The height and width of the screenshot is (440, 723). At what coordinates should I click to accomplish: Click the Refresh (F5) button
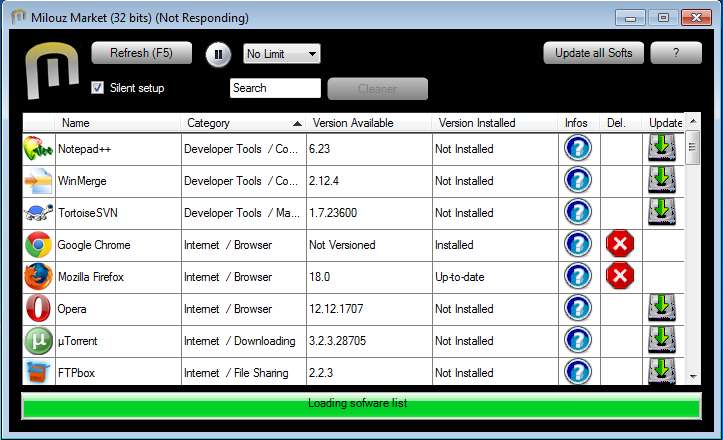coord(141,53)
